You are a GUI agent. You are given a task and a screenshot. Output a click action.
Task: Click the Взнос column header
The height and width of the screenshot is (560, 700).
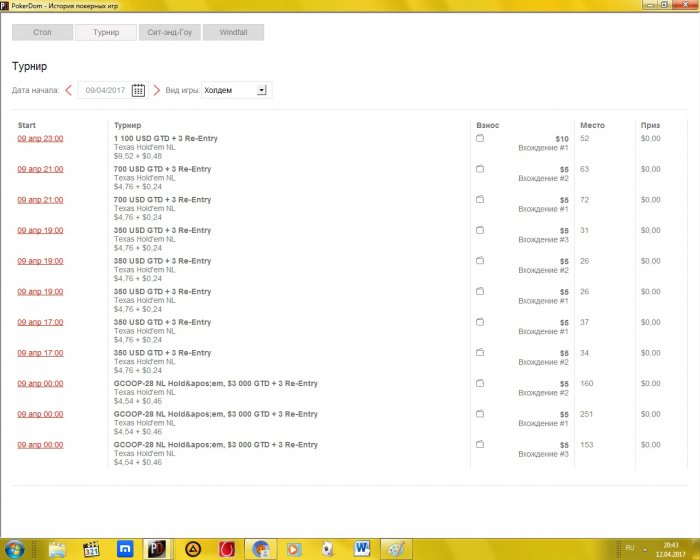(x=488, y=125)
